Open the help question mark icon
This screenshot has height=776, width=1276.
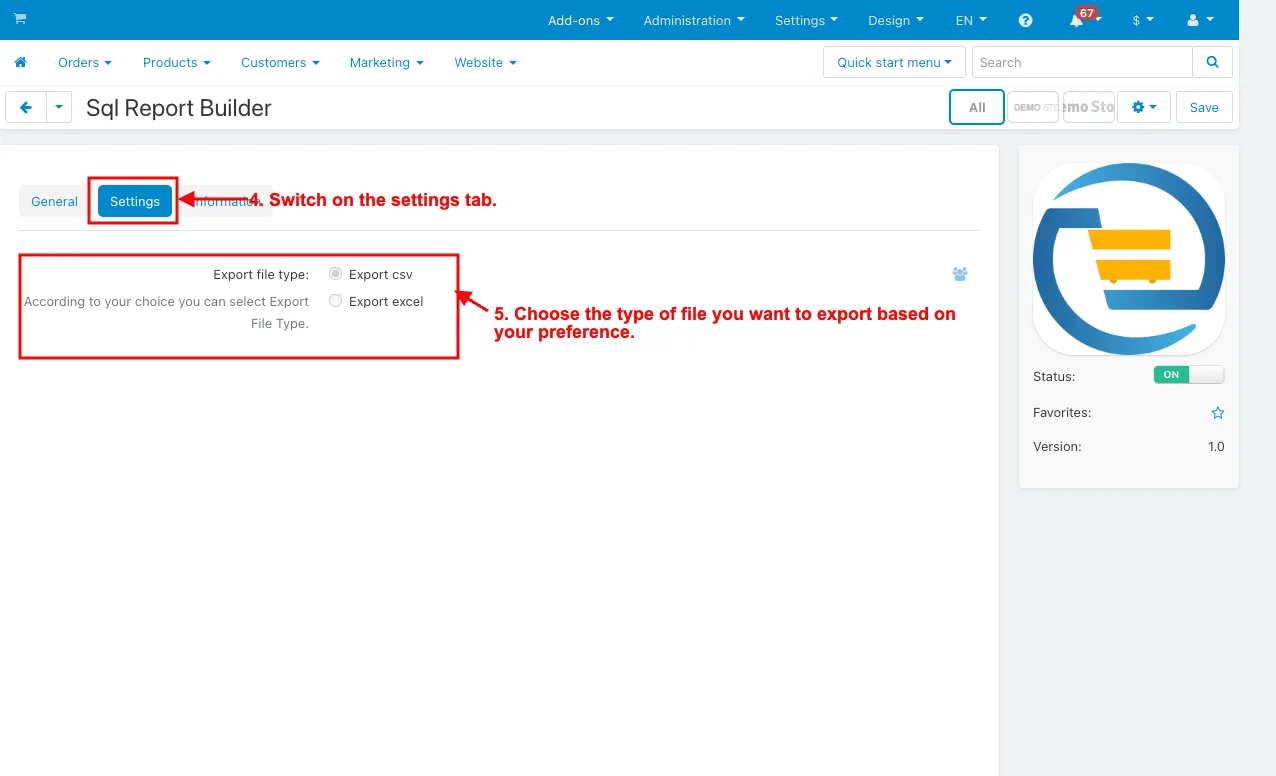click(x=1025, y=20)
